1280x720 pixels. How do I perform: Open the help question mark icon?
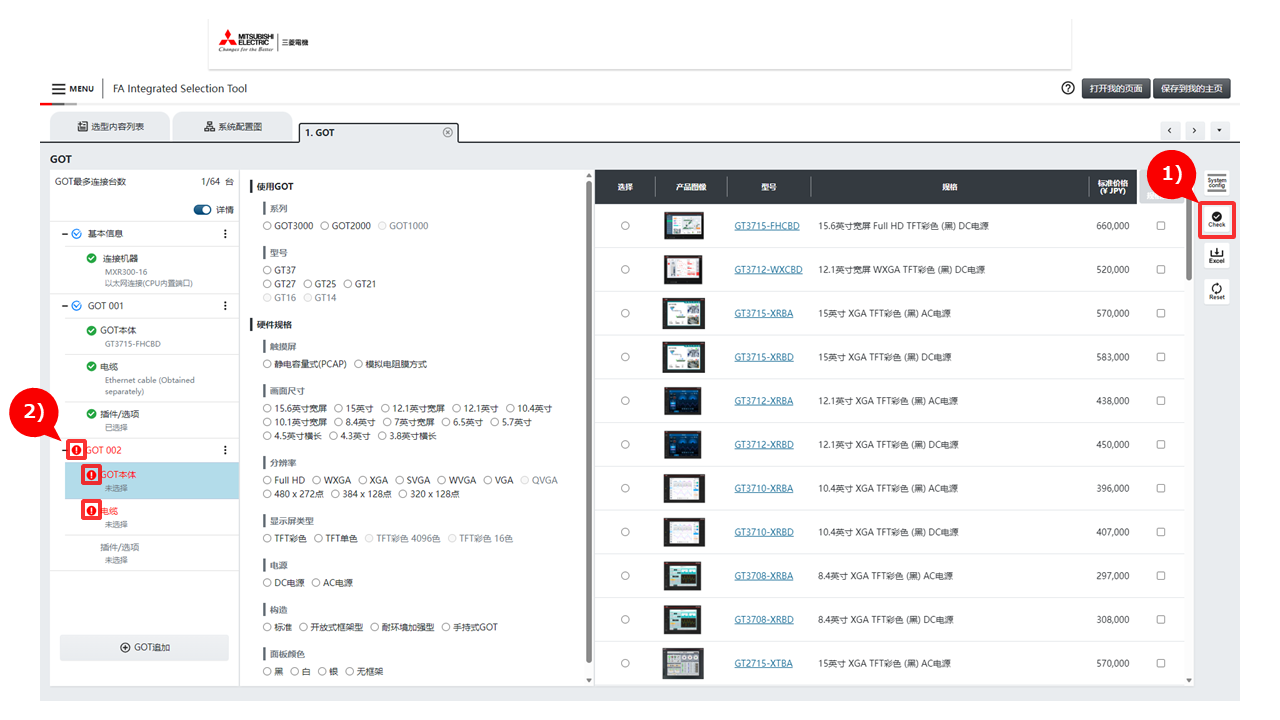(1068, 88)
